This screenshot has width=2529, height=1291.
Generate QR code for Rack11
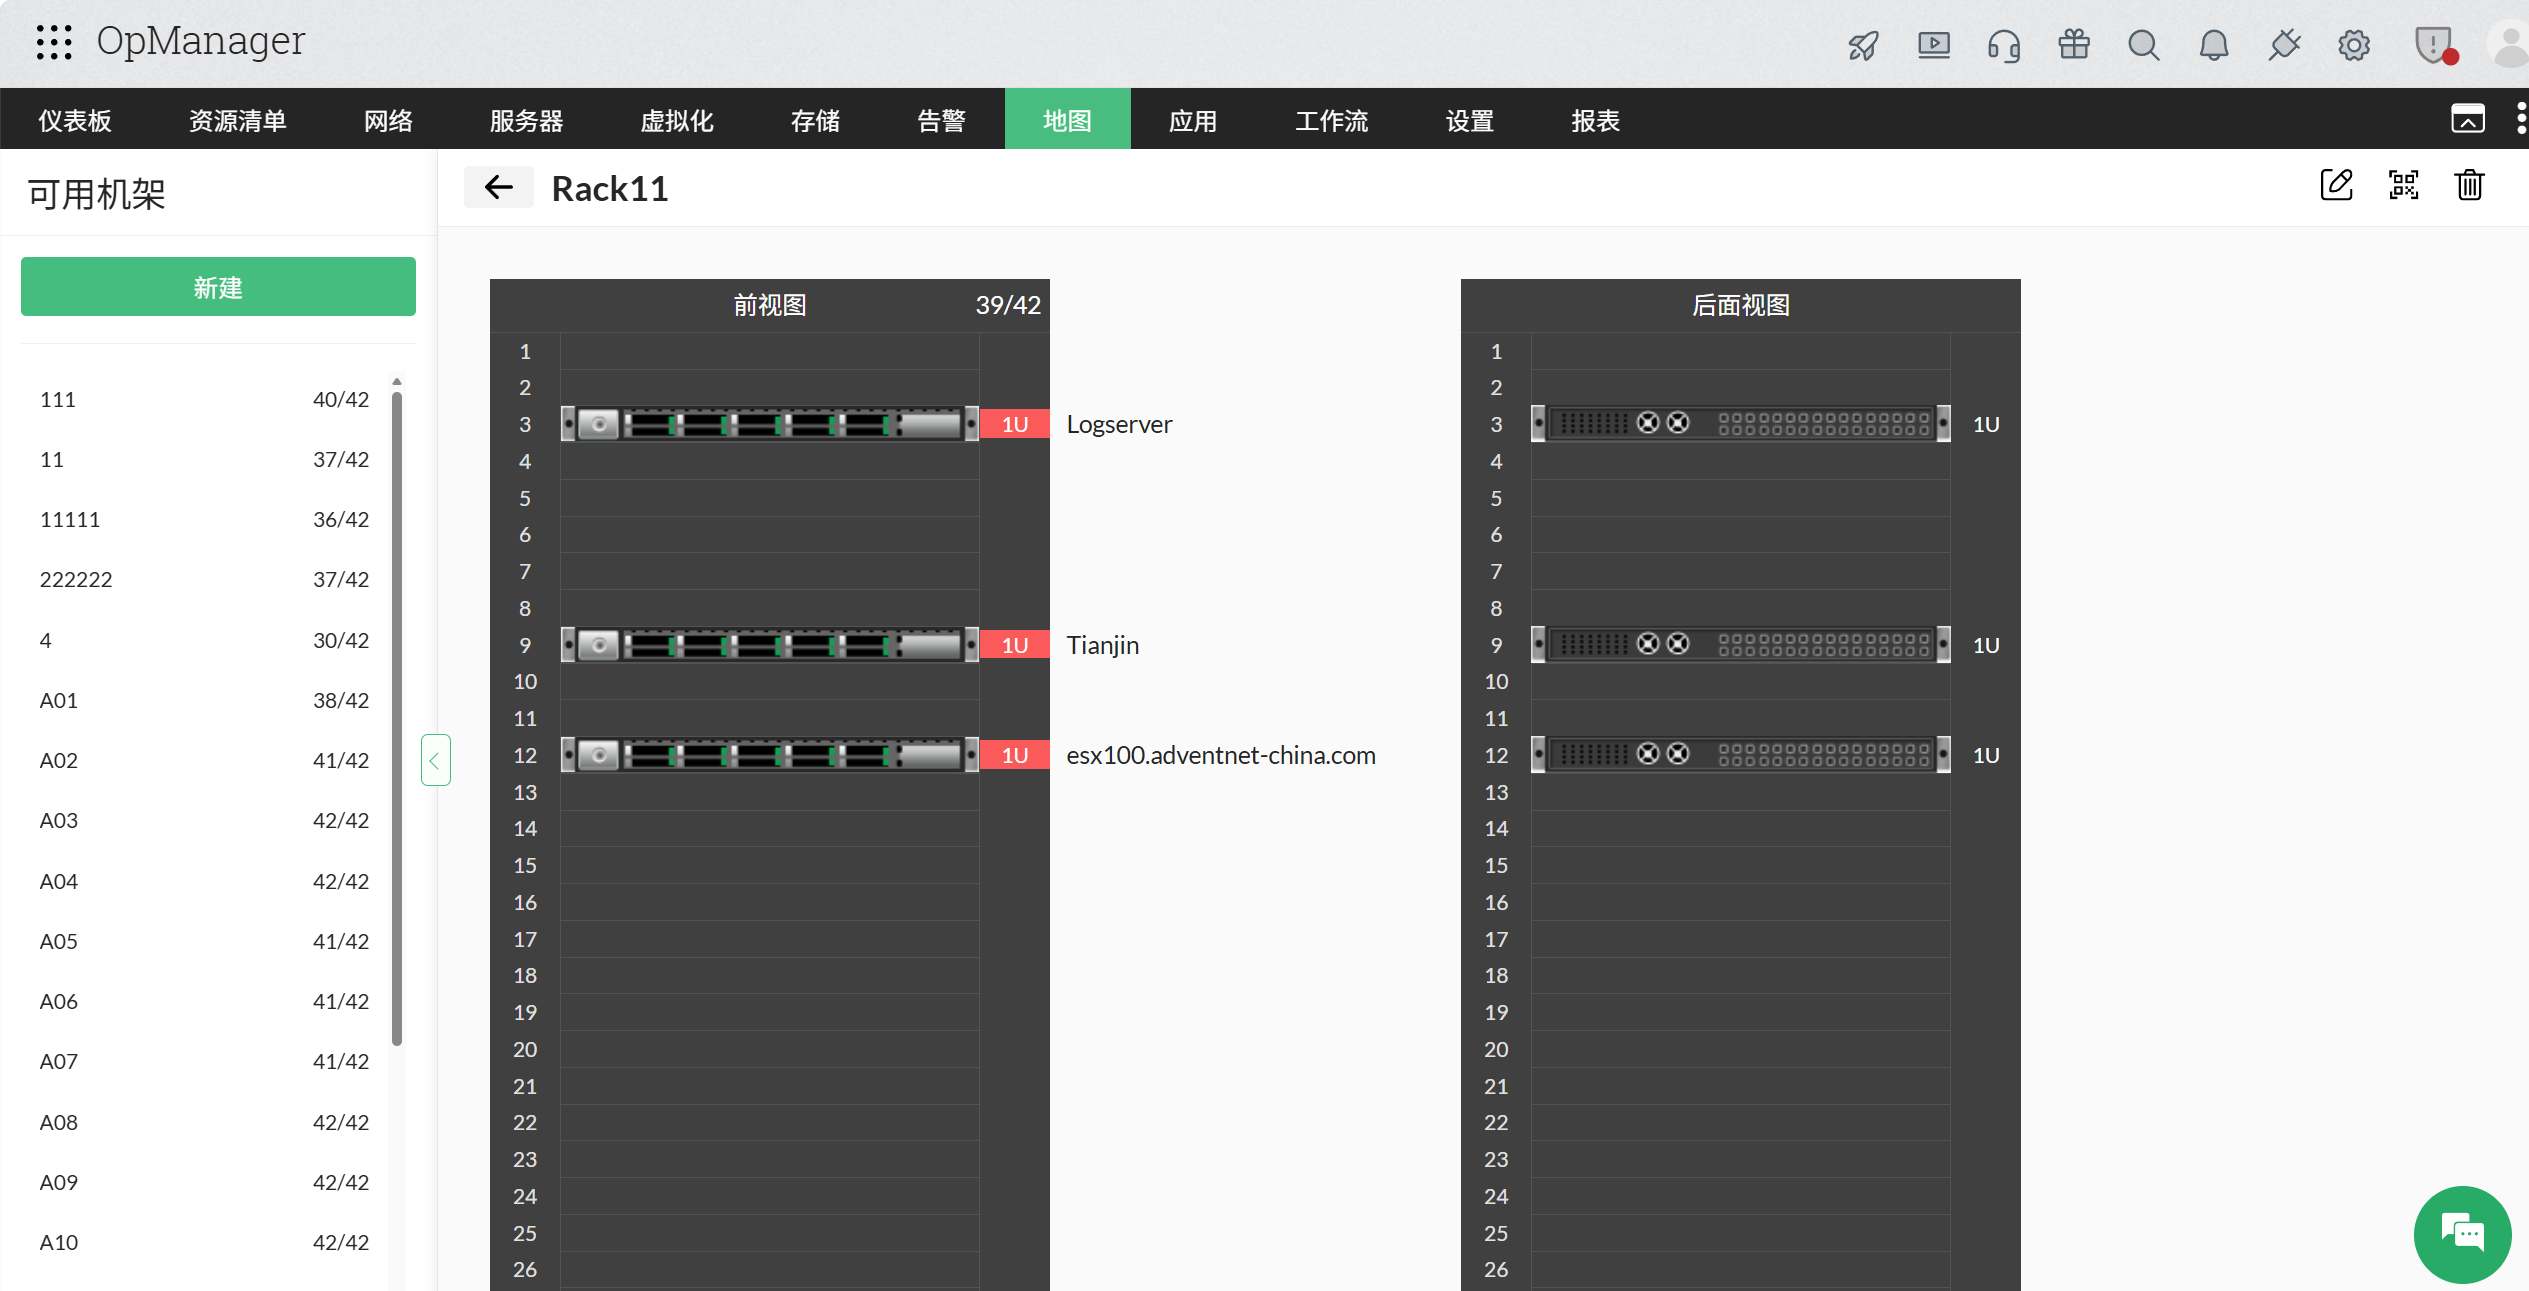coord(2404,185)
